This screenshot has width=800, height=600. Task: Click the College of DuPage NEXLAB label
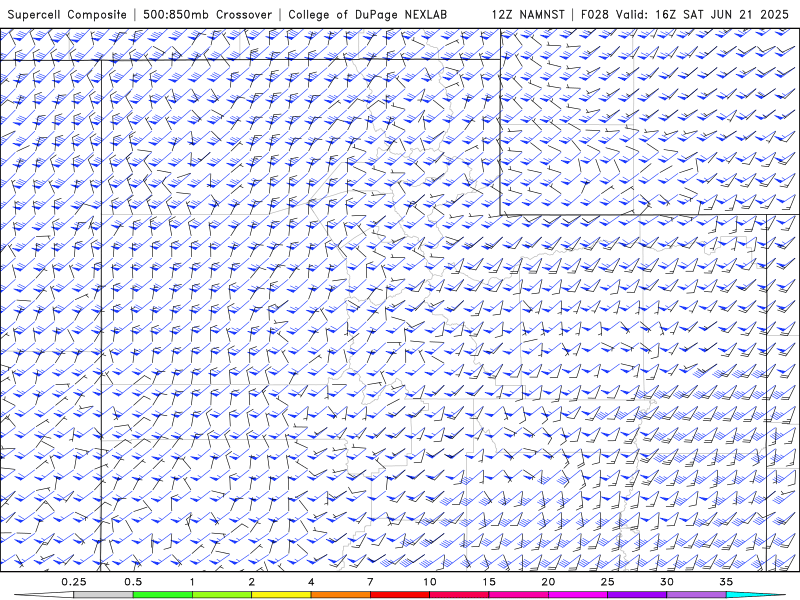tap(368, 14)
